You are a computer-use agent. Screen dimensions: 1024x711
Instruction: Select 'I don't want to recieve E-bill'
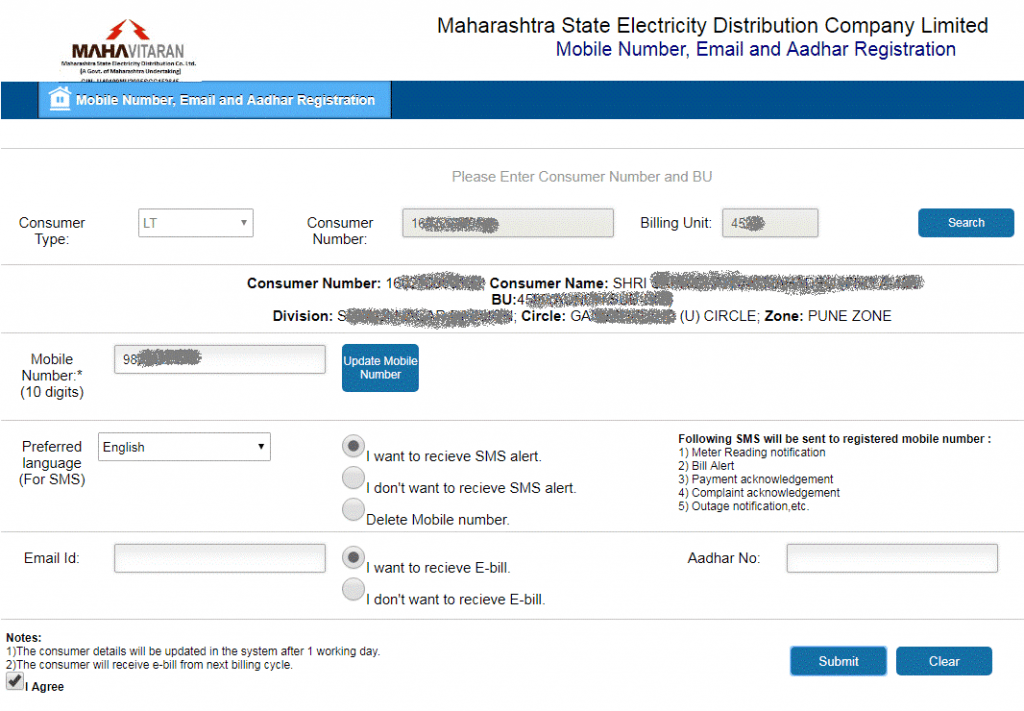(353, 589)
